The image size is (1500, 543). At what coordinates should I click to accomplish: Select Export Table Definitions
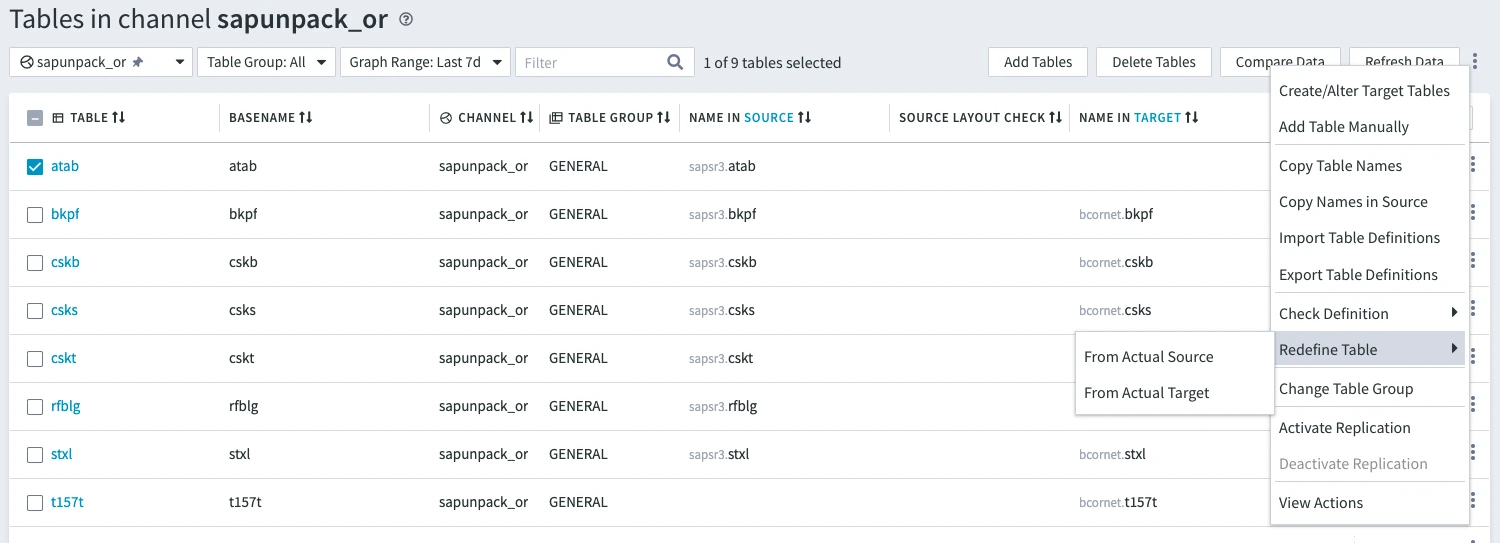[x=1358, y=274]
